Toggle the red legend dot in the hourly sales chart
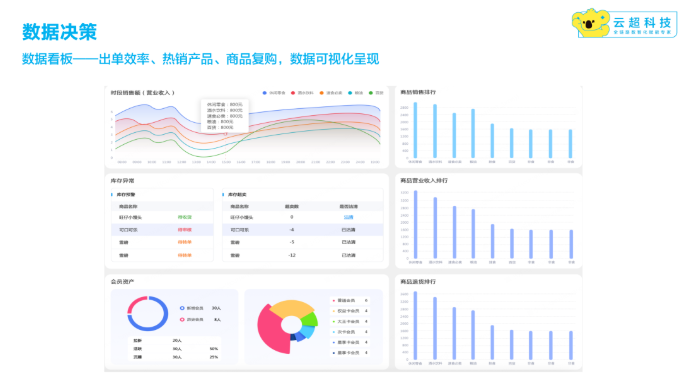Viewport: 679px width, 392px height. click(293, 93)
